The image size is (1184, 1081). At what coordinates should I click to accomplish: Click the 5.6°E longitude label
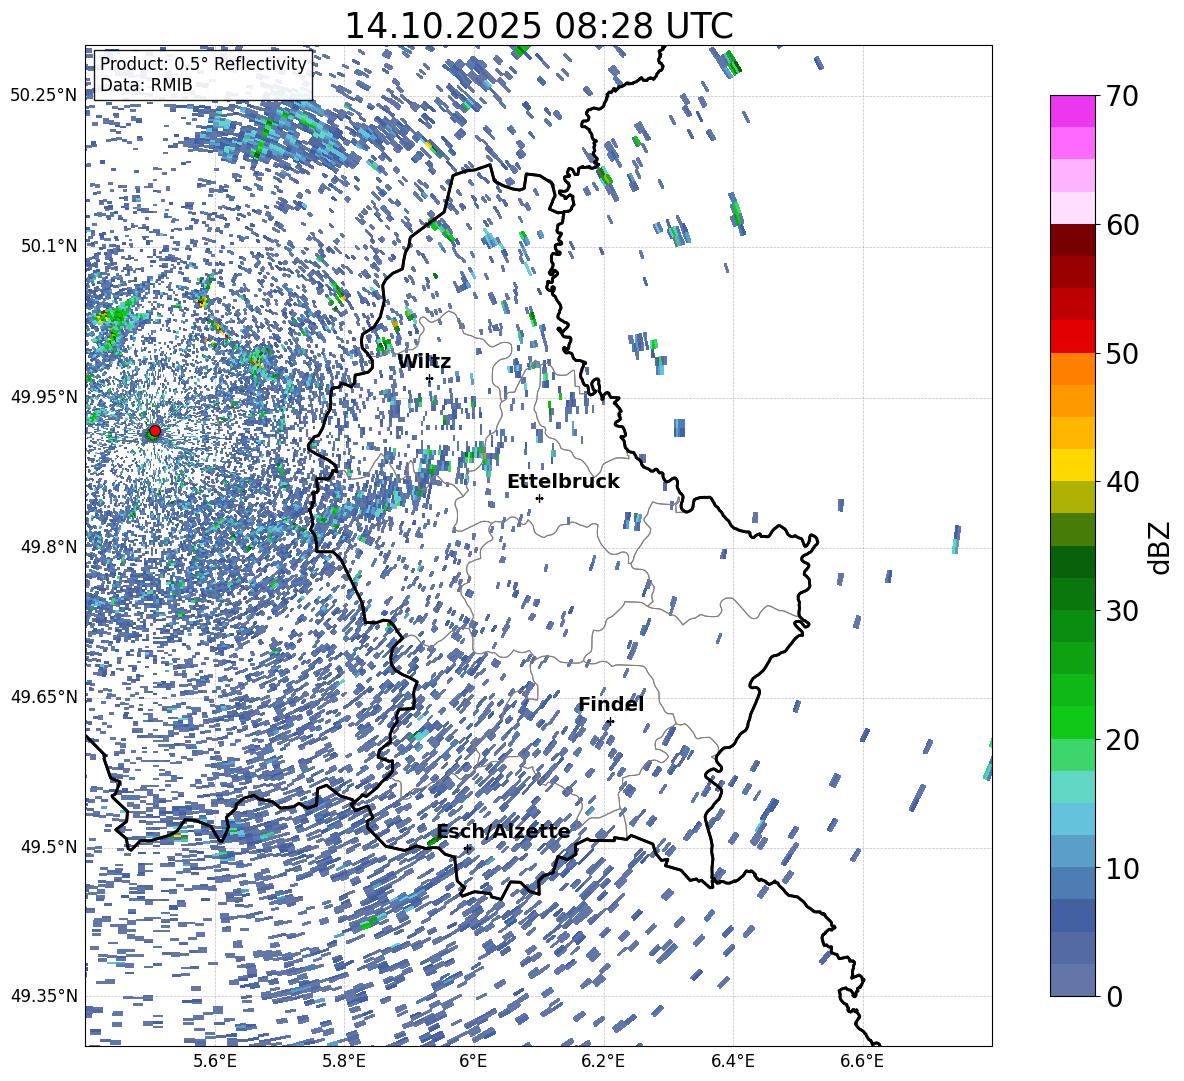click(x=215, y=1061)
